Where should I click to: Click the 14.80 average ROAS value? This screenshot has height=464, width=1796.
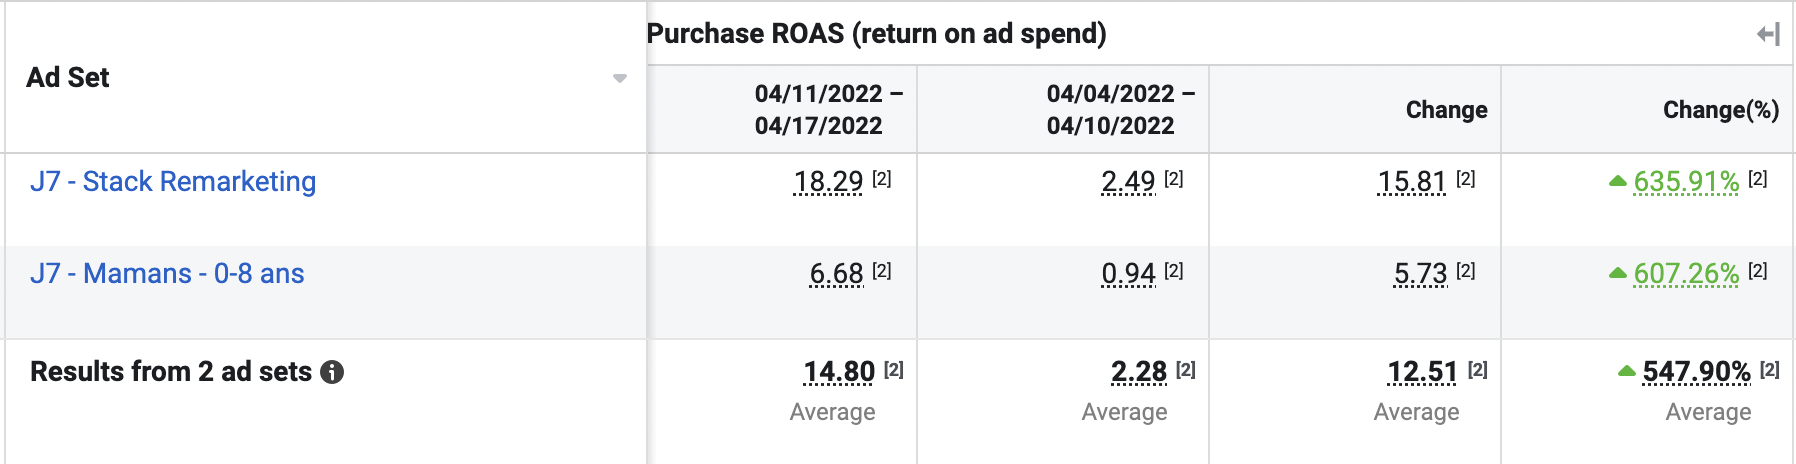point(839,372)
